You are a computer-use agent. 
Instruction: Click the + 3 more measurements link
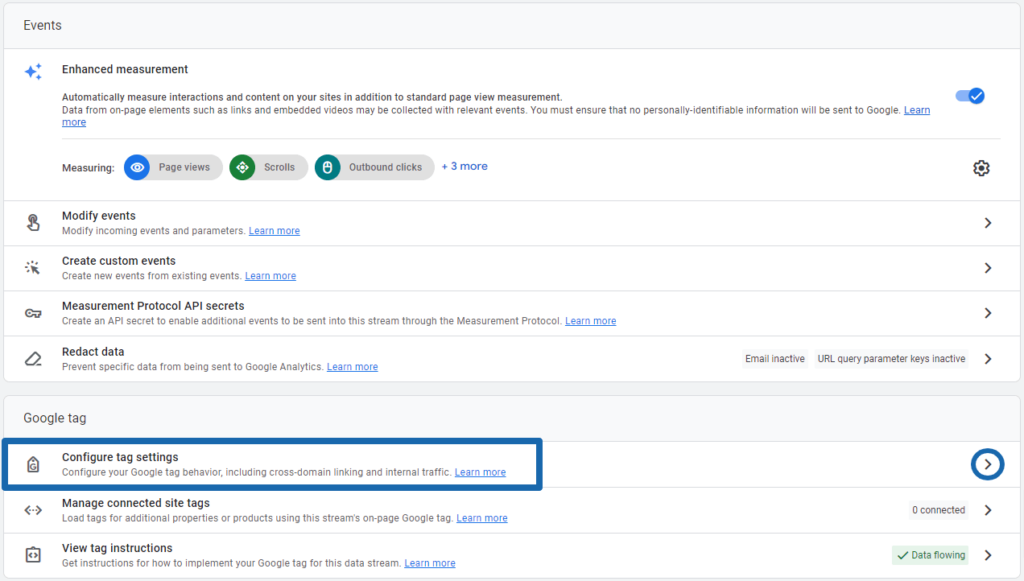click(464, 166)
